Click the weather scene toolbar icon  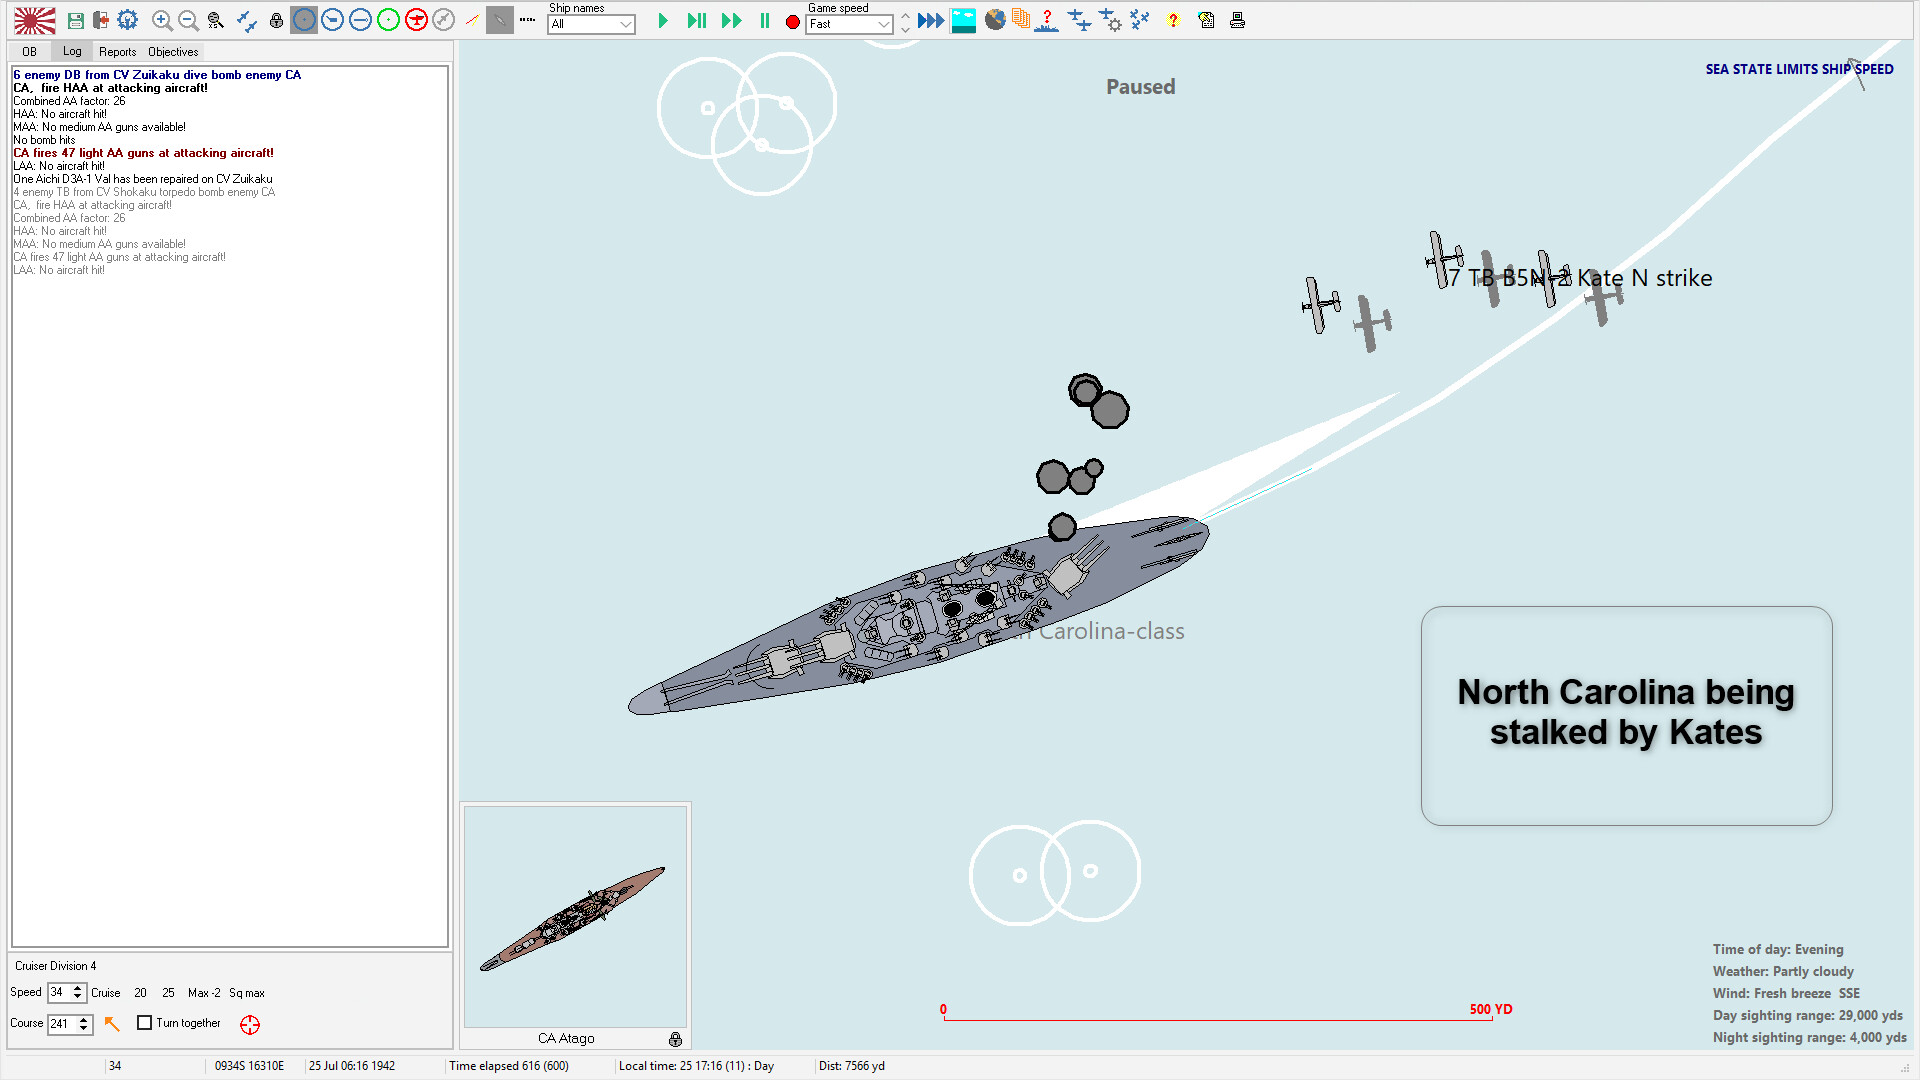(963, 20)
